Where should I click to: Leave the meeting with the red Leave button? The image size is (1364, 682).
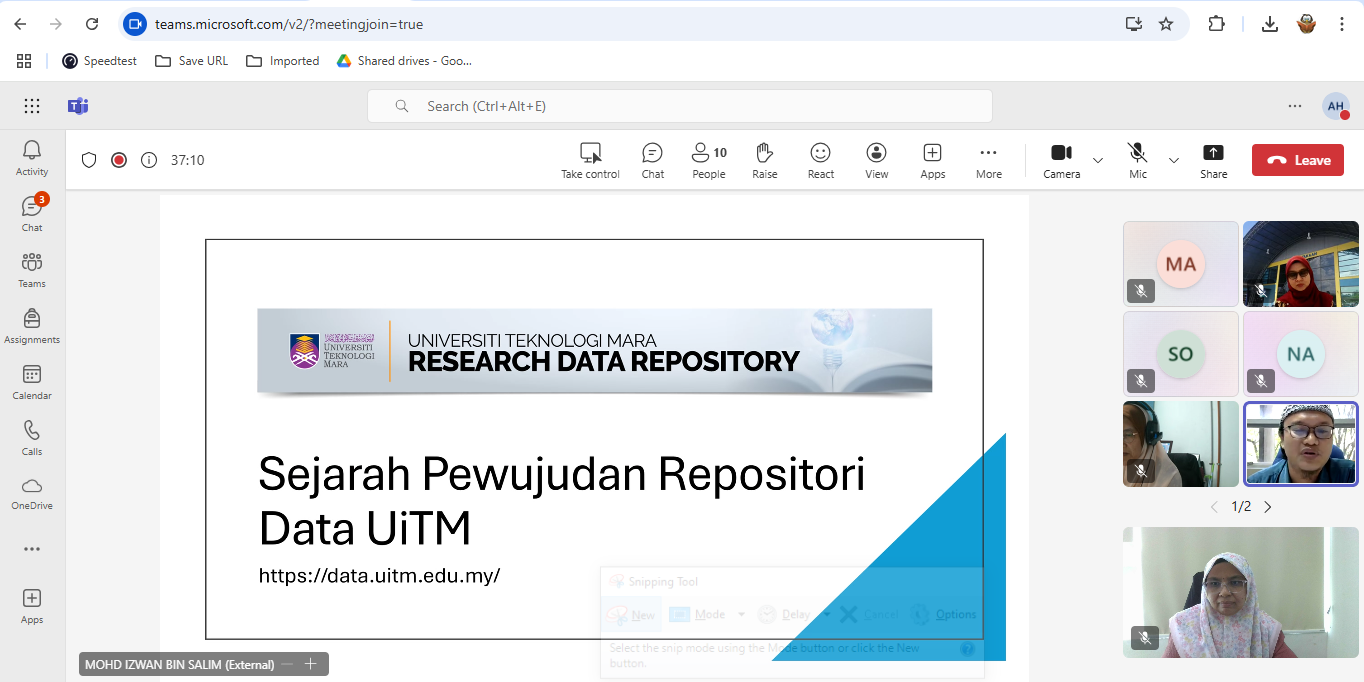1298,160
